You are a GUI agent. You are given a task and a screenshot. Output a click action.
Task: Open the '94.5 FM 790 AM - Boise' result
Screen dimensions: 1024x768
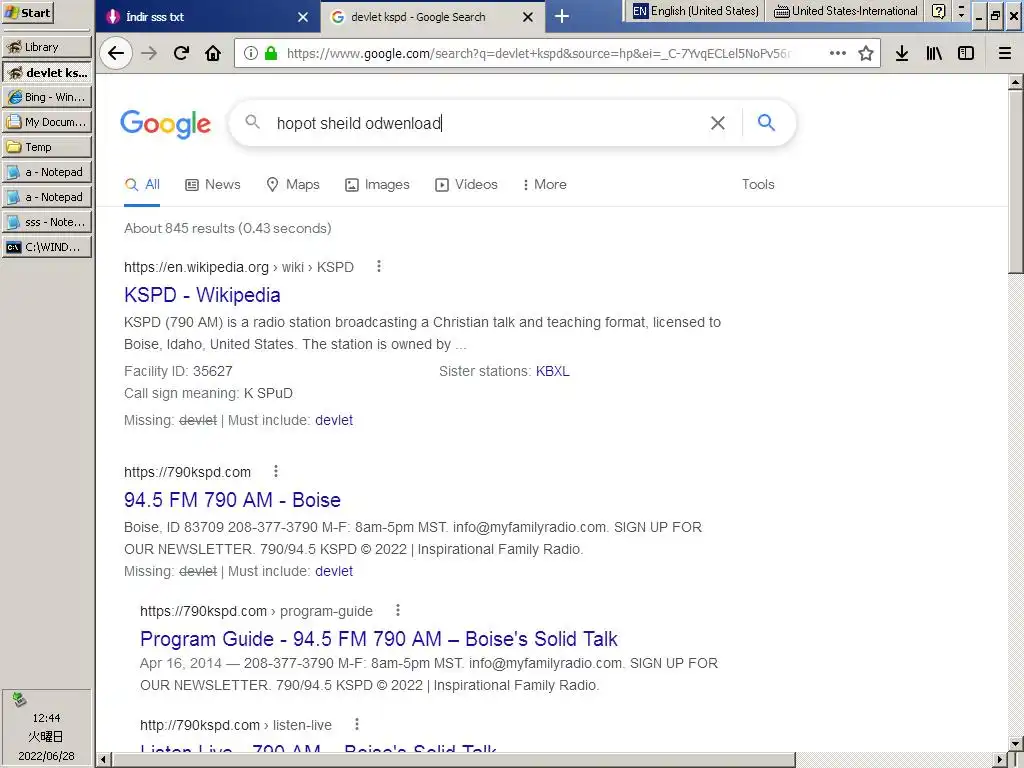[x=232, y=500]
